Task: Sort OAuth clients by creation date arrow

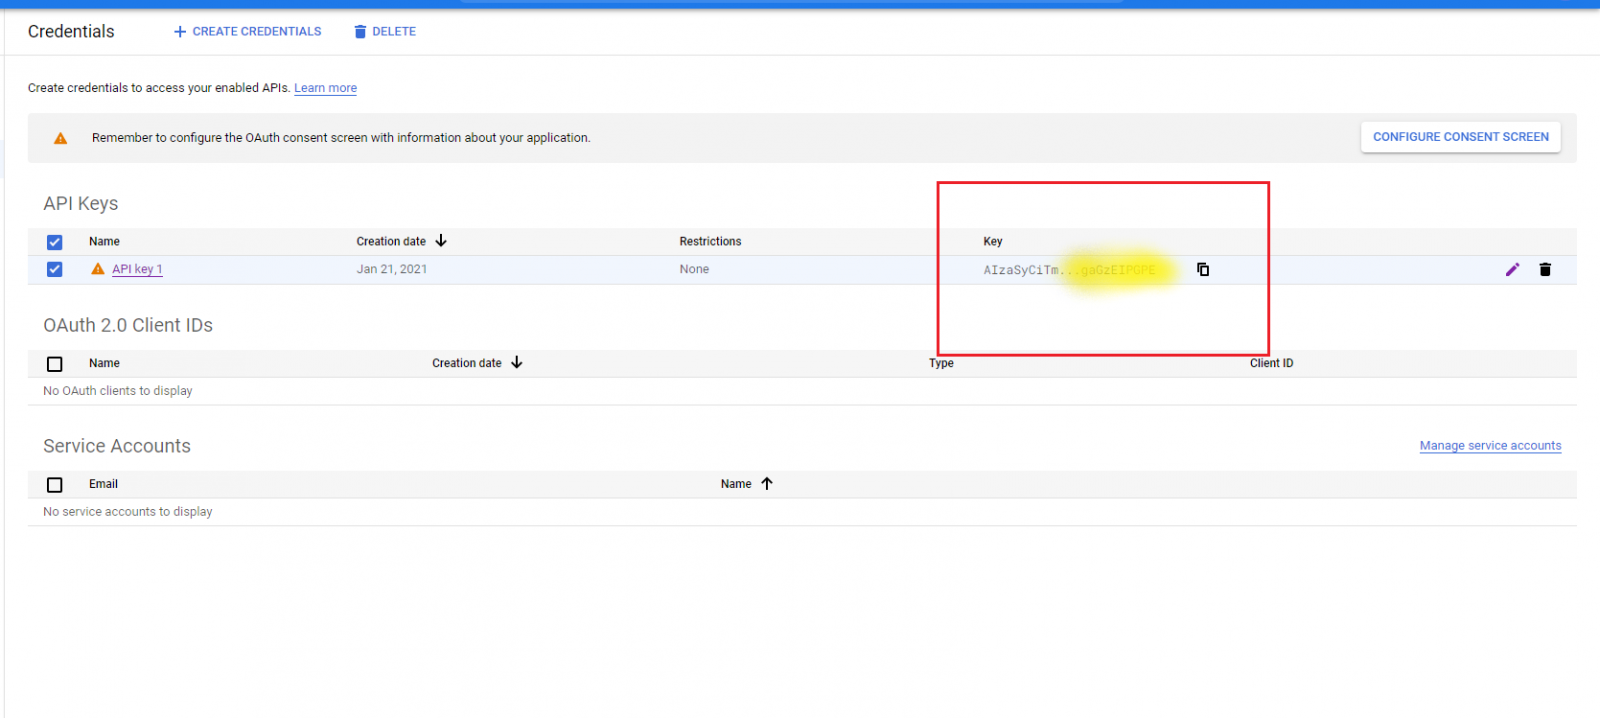Action: (517, 363)
